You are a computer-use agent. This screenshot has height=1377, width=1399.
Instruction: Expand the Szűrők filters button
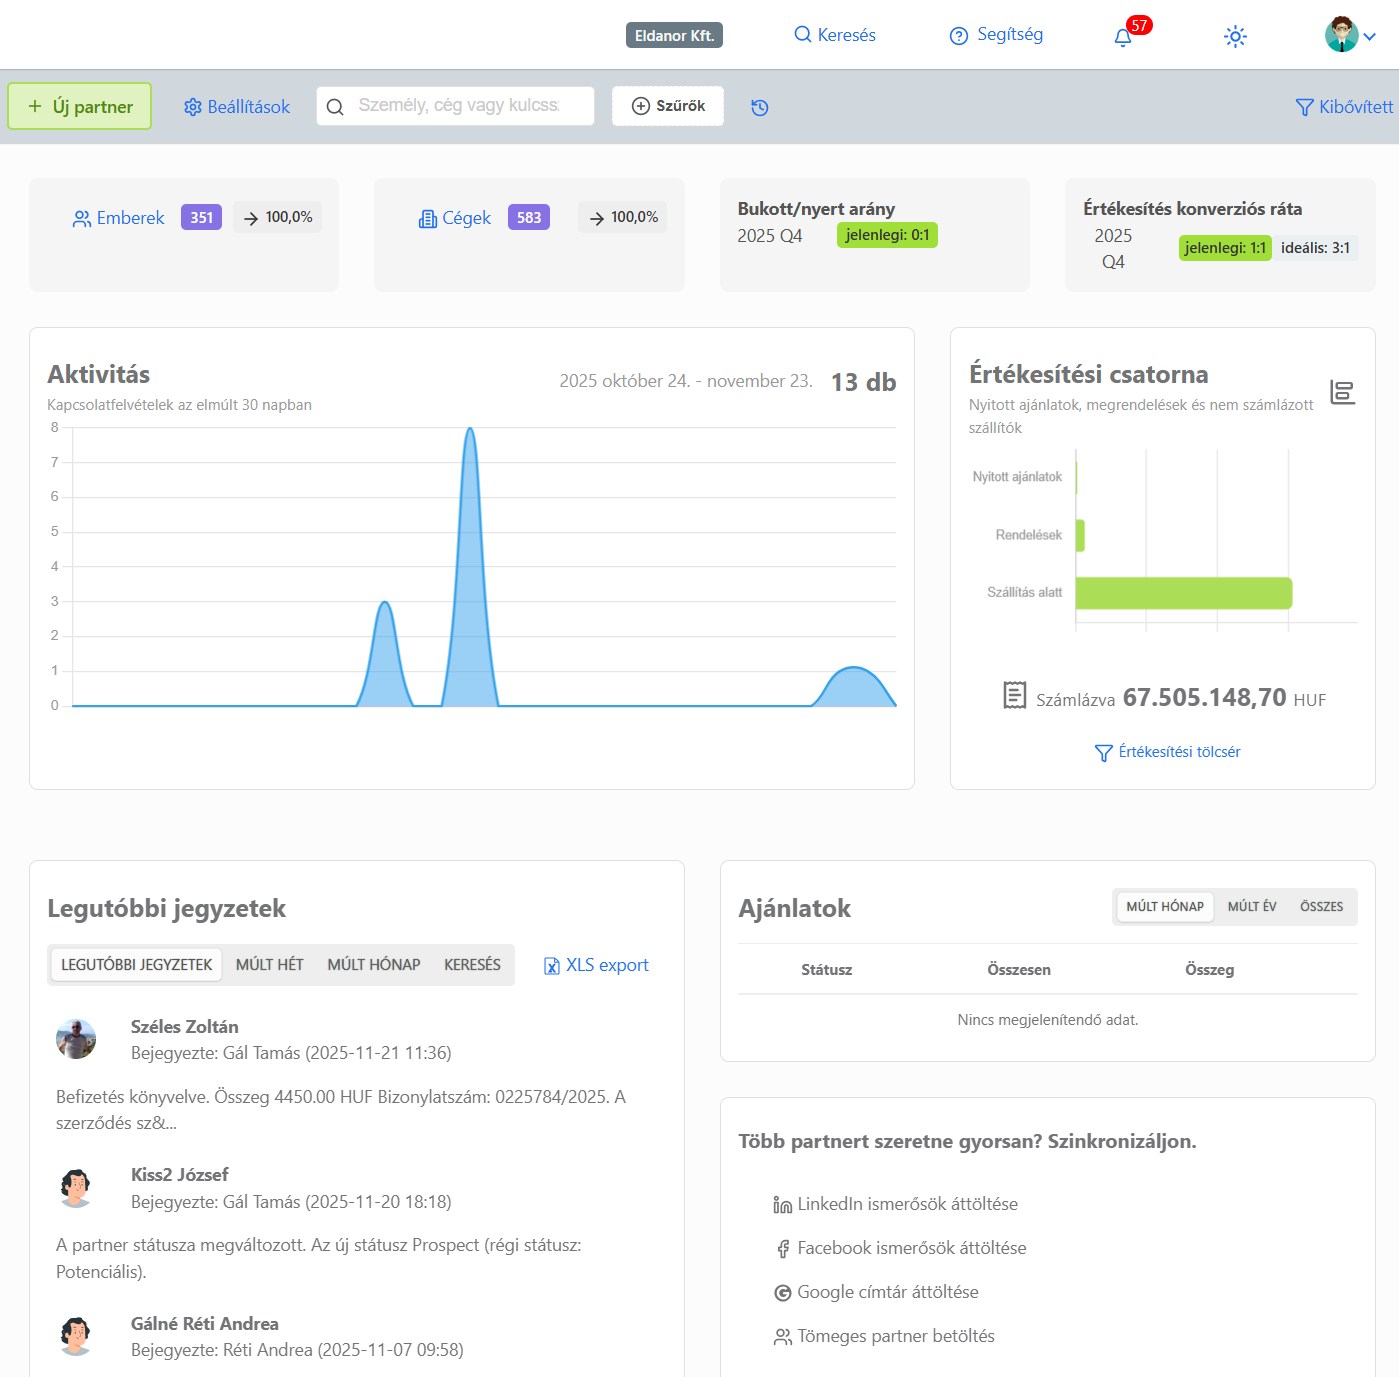tap(668, 106)
